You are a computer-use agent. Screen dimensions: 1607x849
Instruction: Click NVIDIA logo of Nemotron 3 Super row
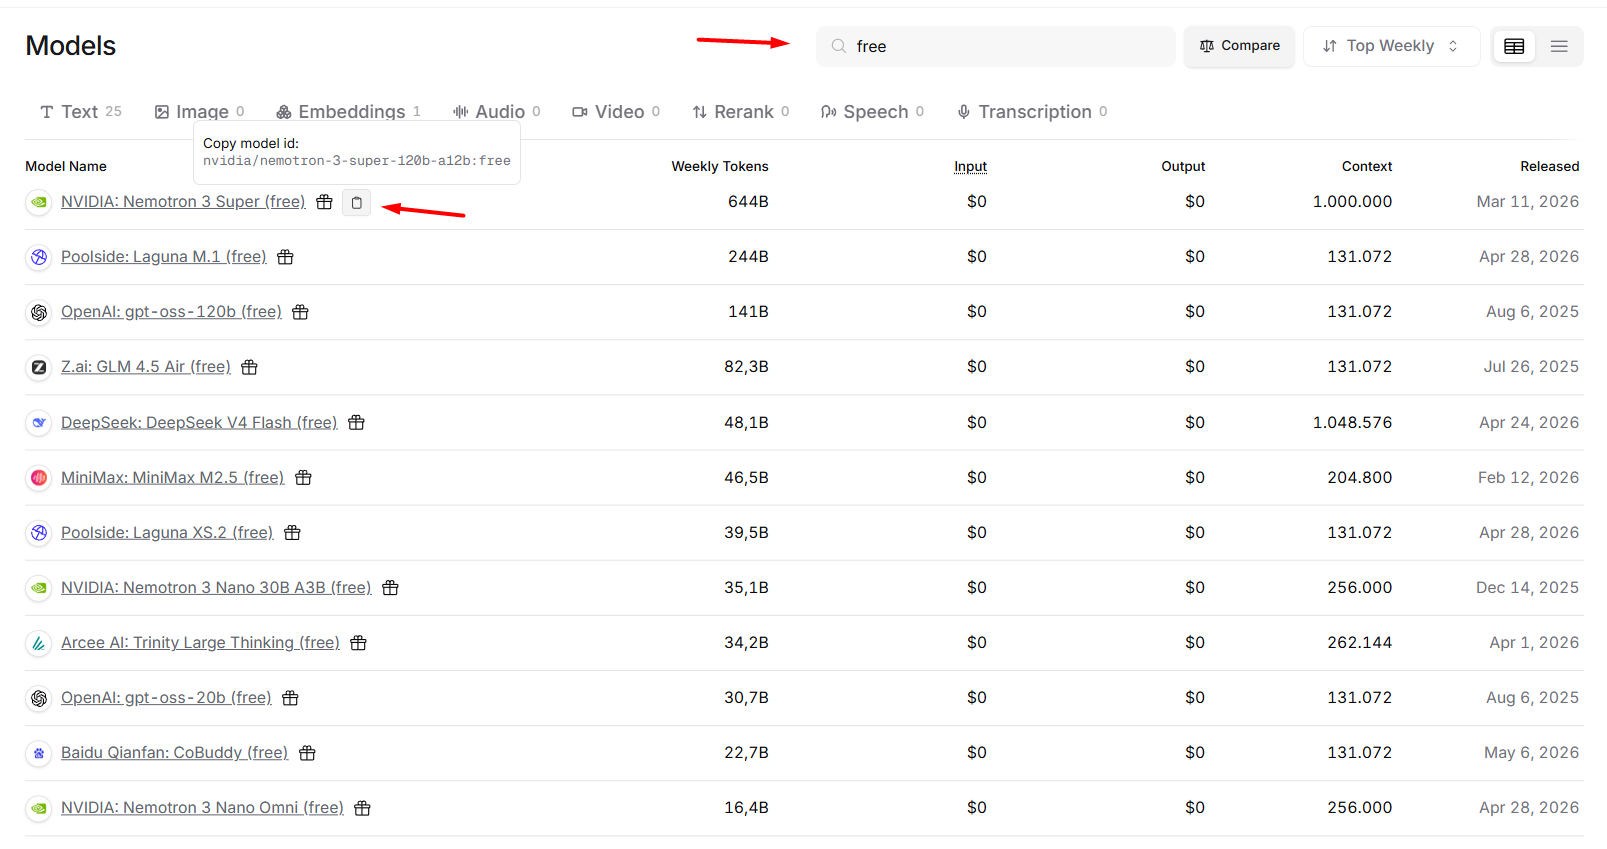pos(39,202)
